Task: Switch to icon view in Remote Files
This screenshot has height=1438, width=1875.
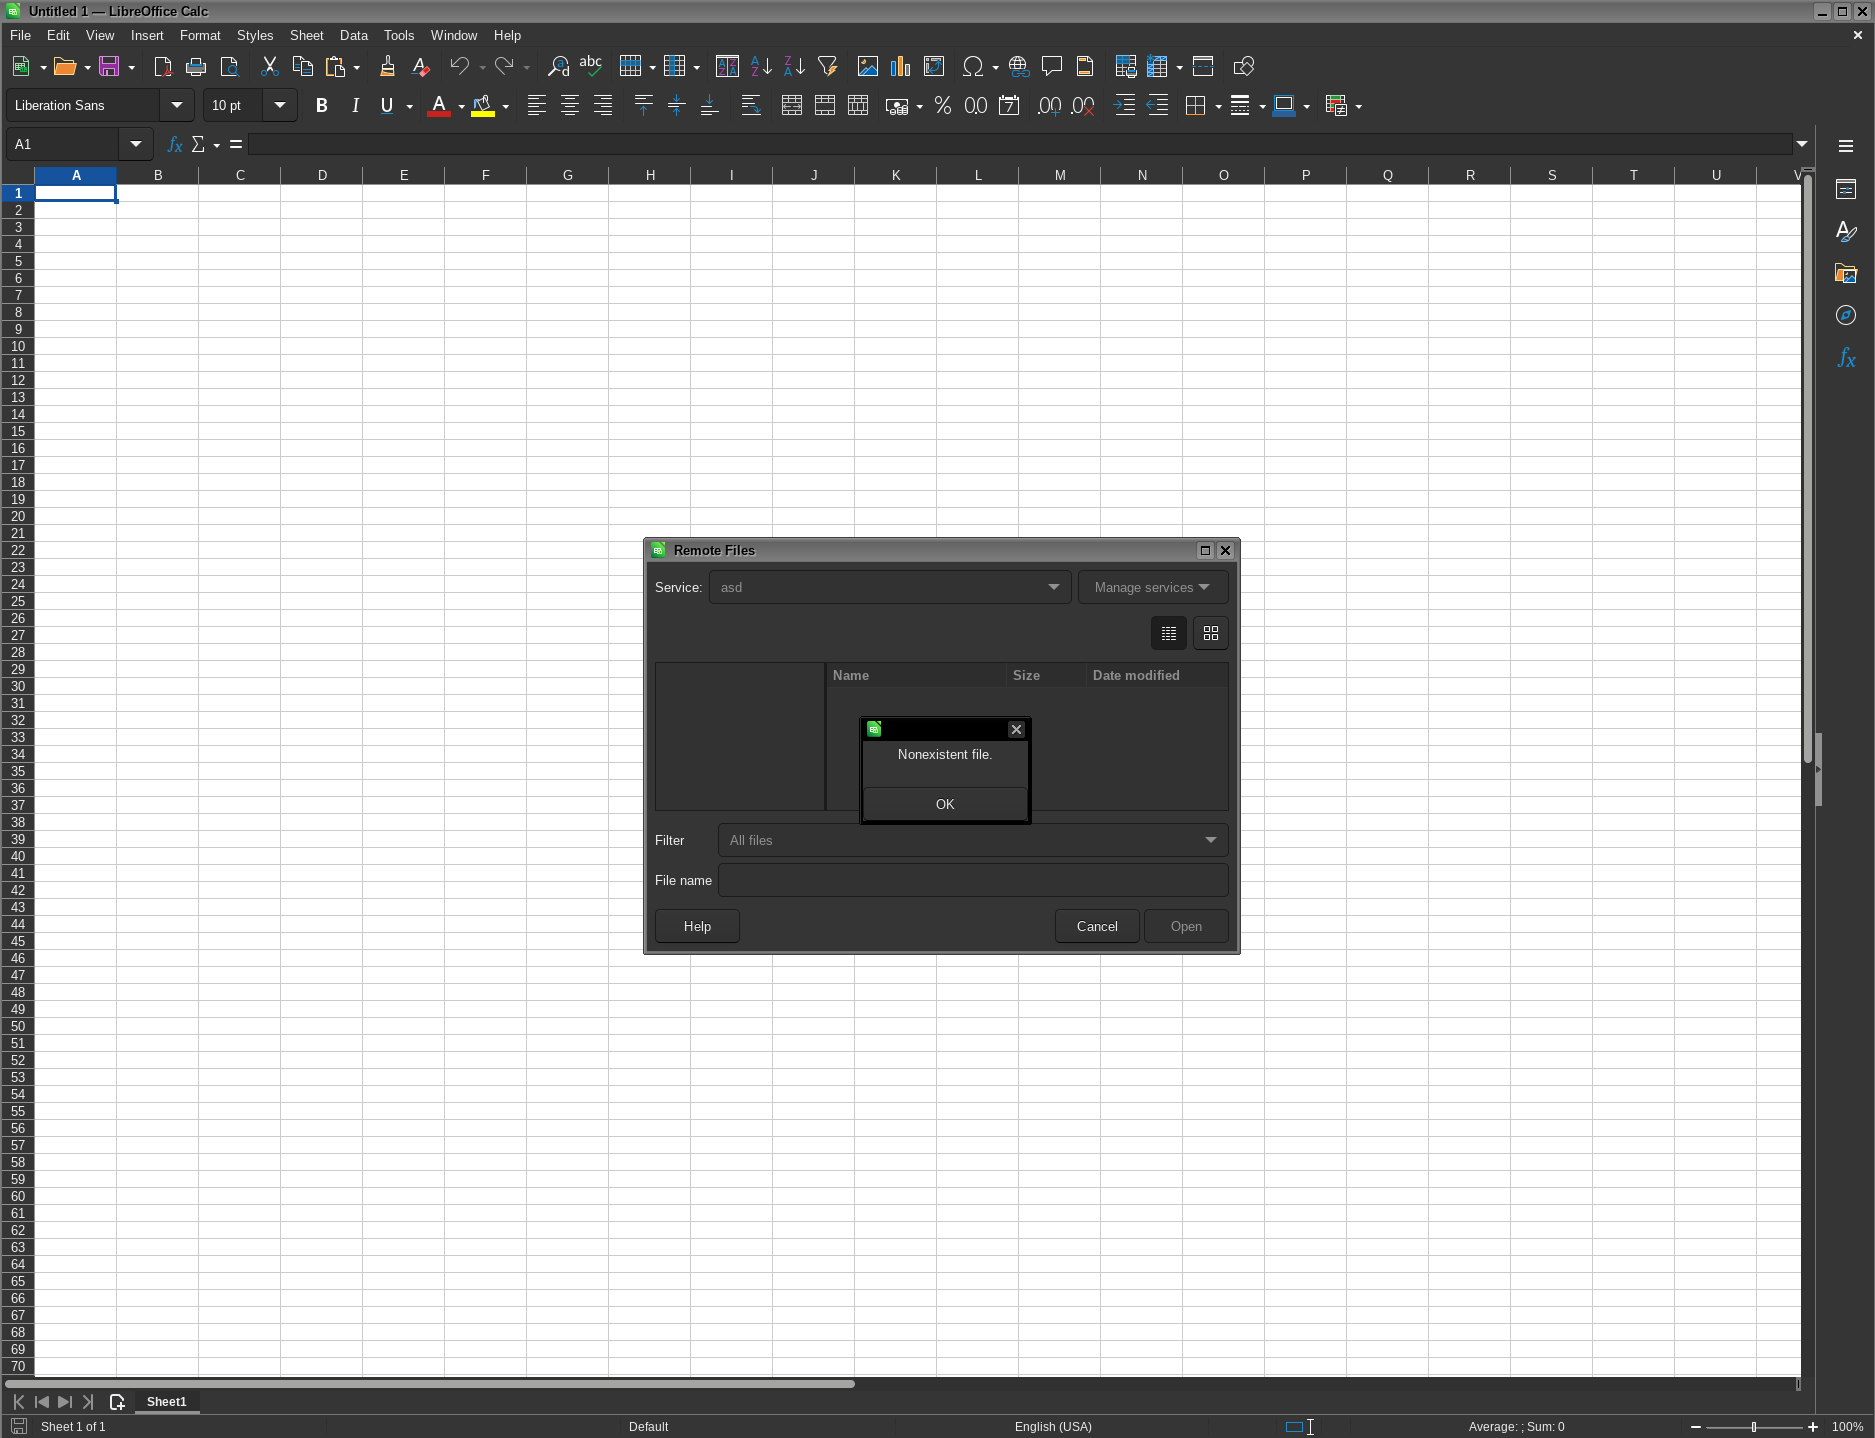Action: (1210, 633)
